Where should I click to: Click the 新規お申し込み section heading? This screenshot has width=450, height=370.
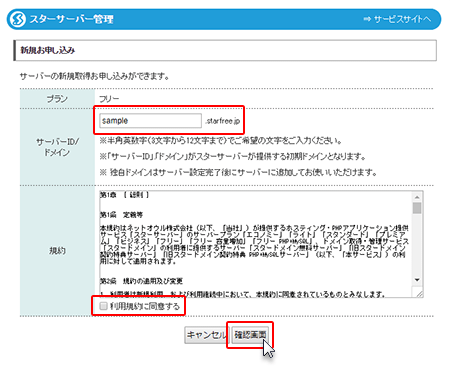click(48, 50)
